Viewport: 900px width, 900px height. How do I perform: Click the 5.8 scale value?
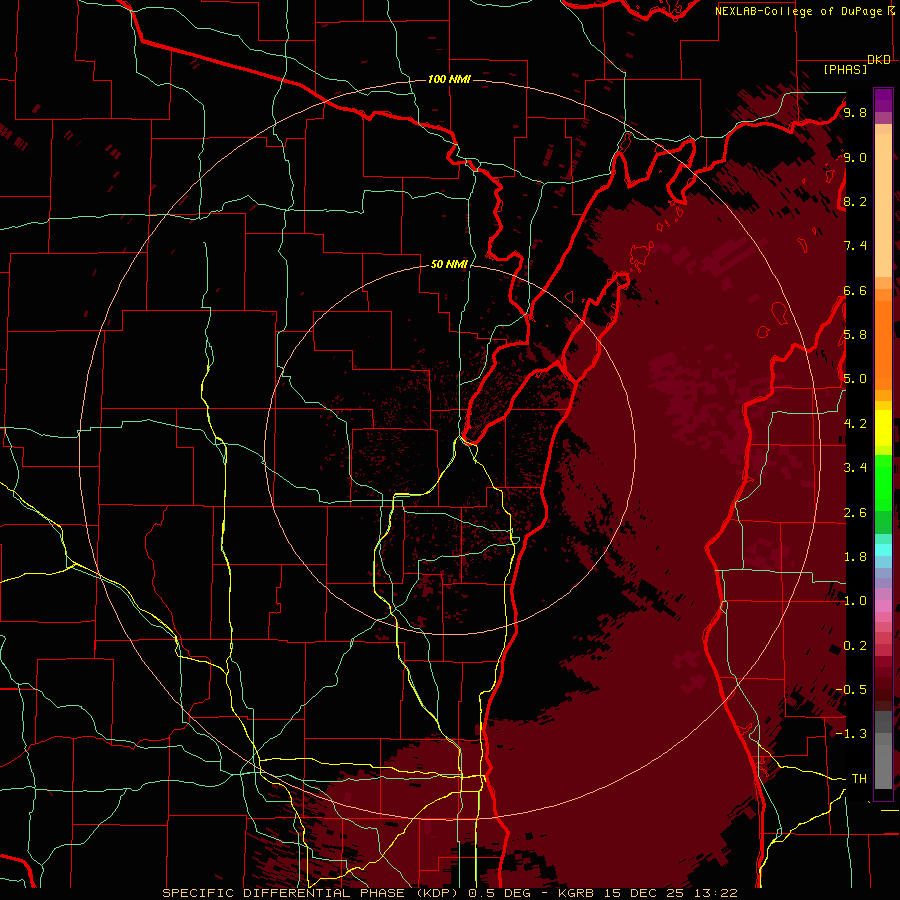pyautogui.click(x=855, y=335)
